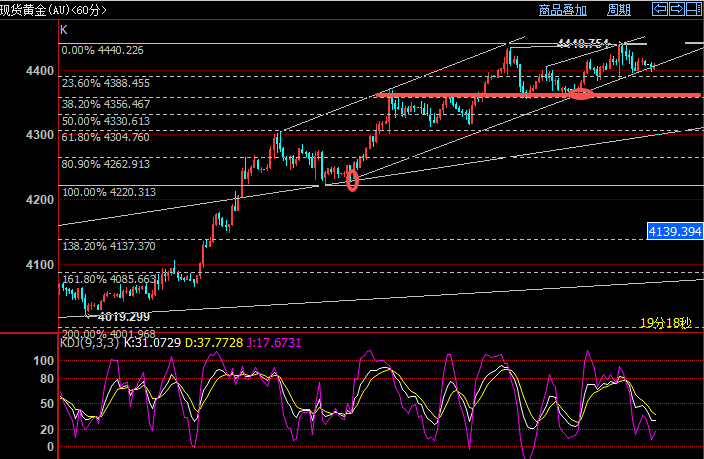Image resolution: width=704 pixels, height=459 pixels.
Task: Click the 4200 price axis label
Action: [40, 200]
